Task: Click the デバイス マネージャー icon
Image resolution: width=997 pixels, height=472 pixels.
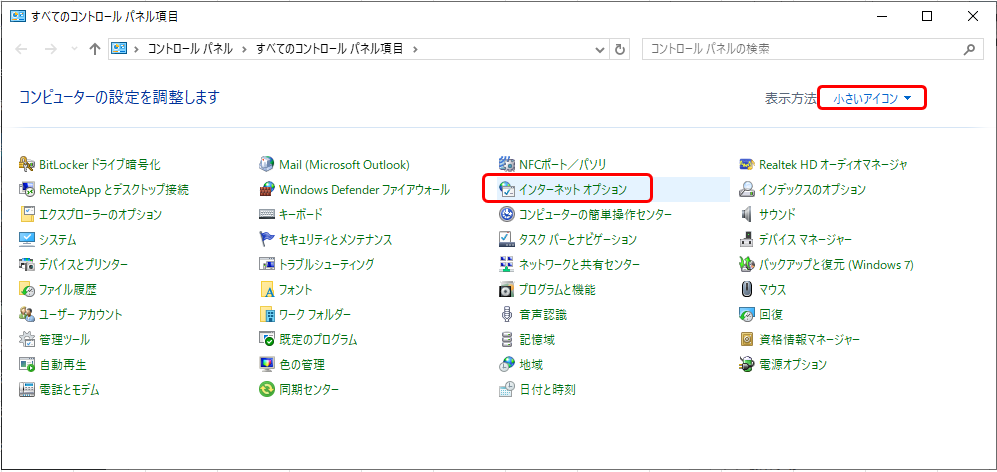Action: click(x=747, y=240)
